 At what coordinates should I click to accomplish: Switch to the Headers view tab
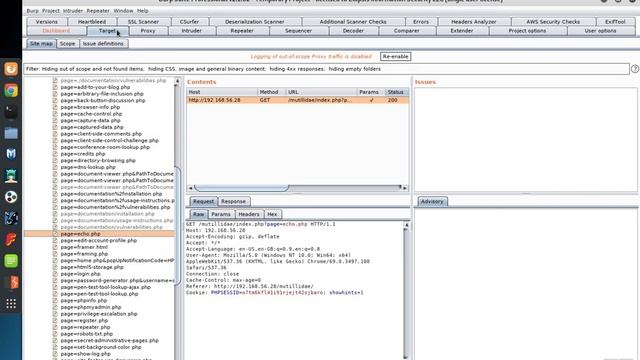(249, 214)
